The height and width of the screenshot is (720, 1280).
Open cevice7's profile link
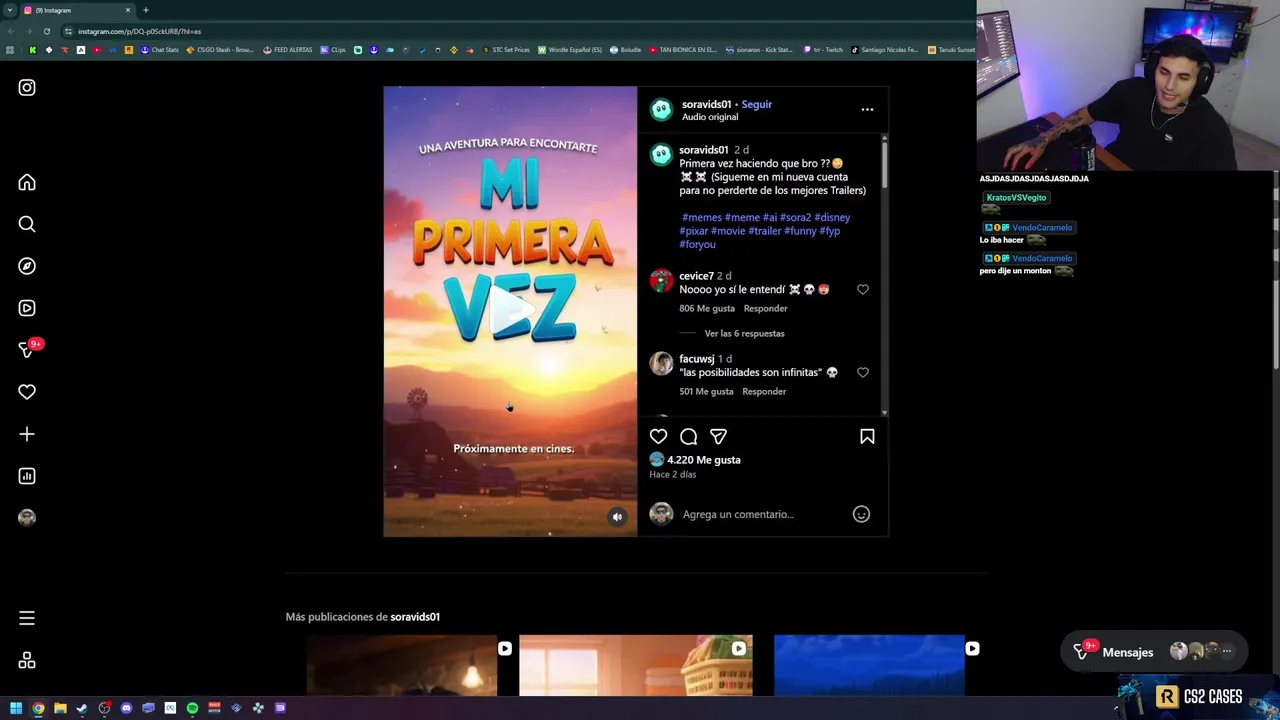[696, 276]
